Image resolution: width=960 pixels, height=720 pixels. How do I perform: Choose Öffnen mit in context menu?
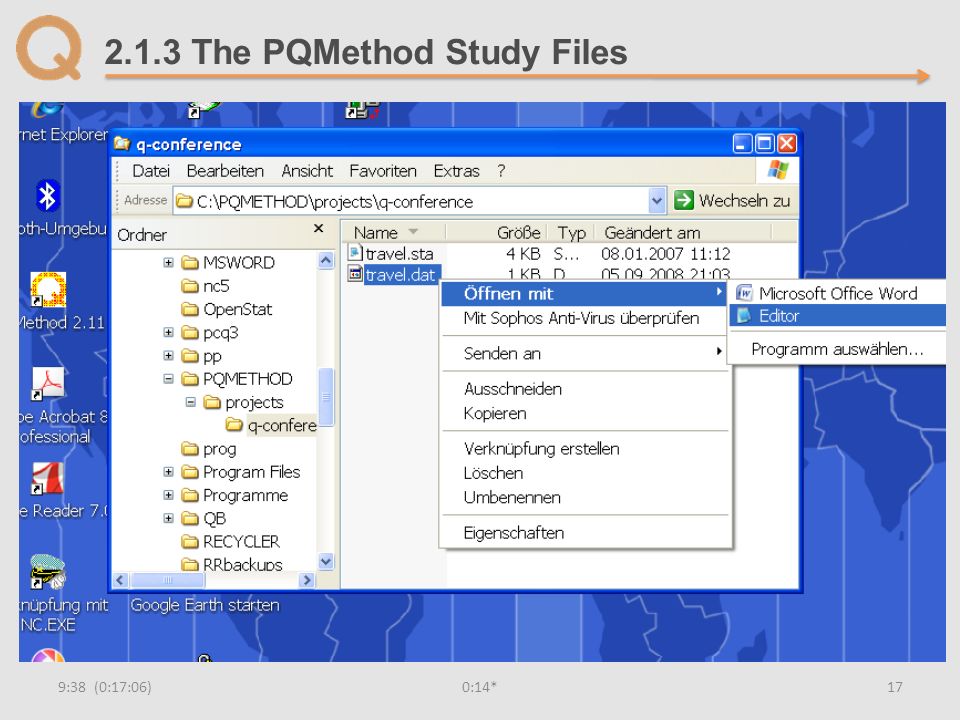click(585, 294)
